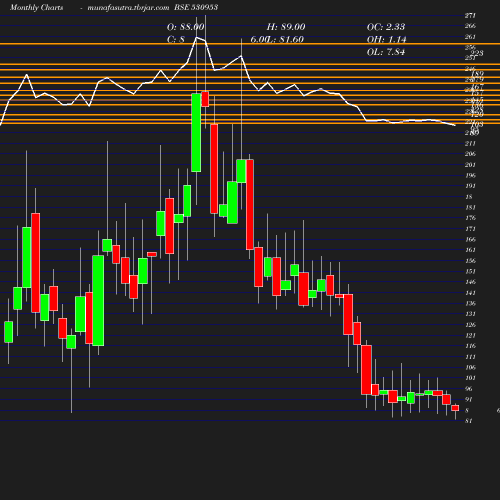The height and width of the screenshot is (500, 500).
Task: Click the 131 price axis label
Action: click(x=470, y=314)
